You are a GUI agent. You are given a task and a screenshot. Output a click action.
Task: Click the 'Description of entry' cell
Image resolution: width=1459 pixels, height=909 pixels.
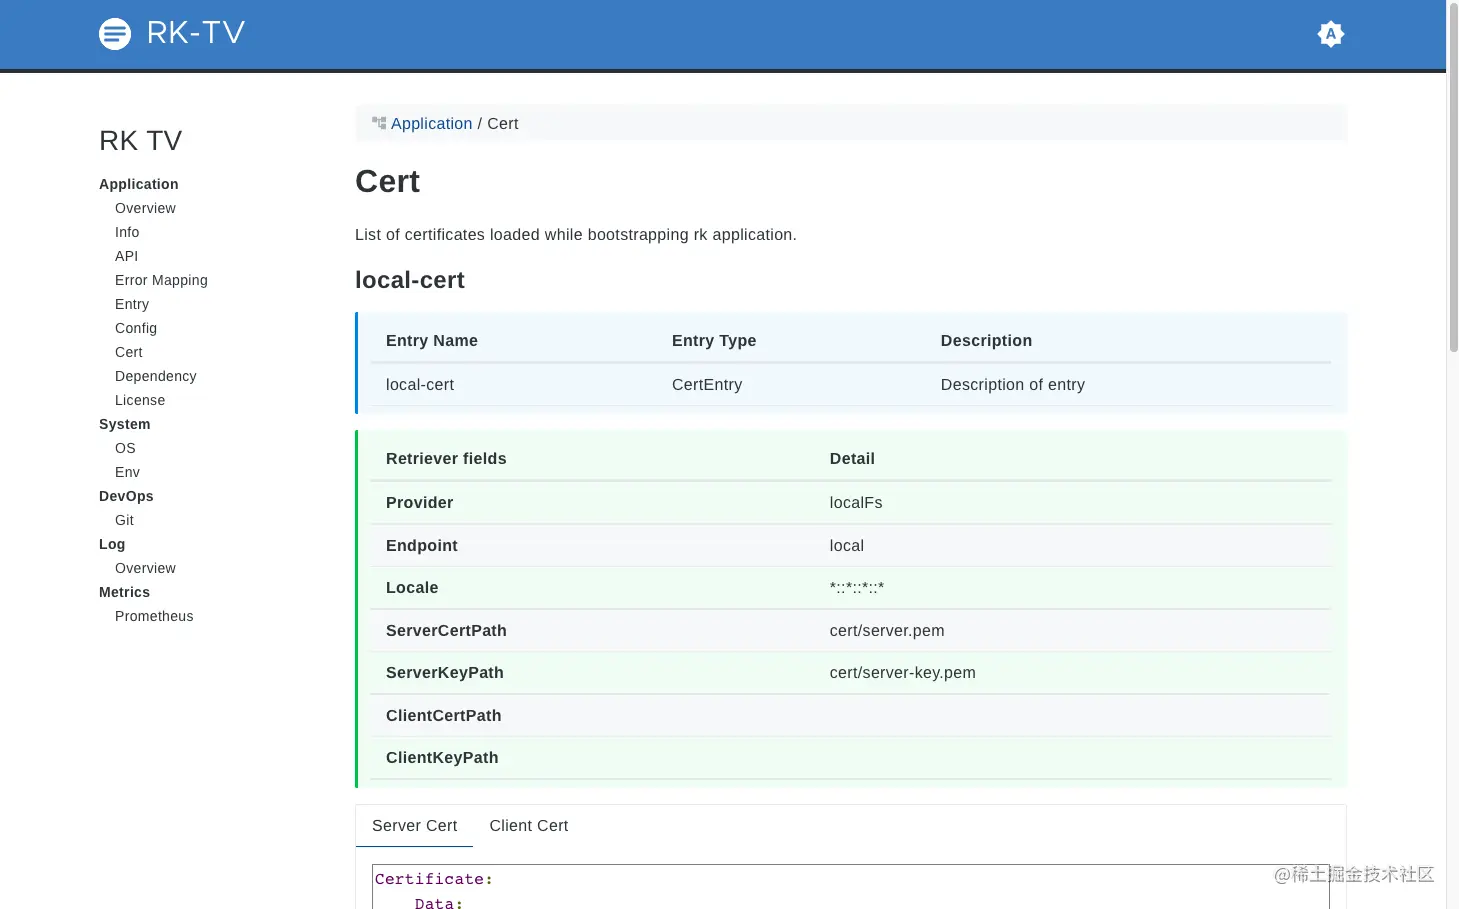pos(1012,385)
